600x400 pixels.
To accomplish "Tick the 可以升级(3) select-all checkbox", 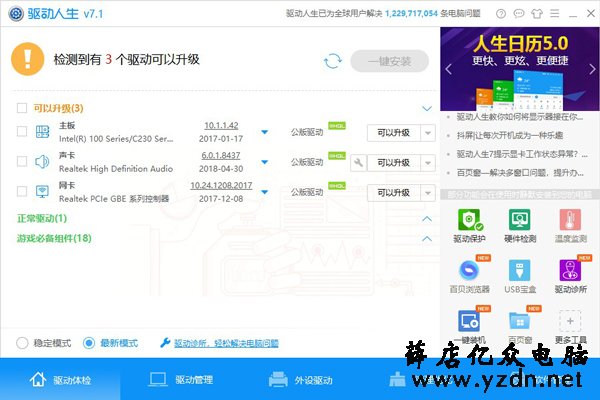I will click(22, 108).
